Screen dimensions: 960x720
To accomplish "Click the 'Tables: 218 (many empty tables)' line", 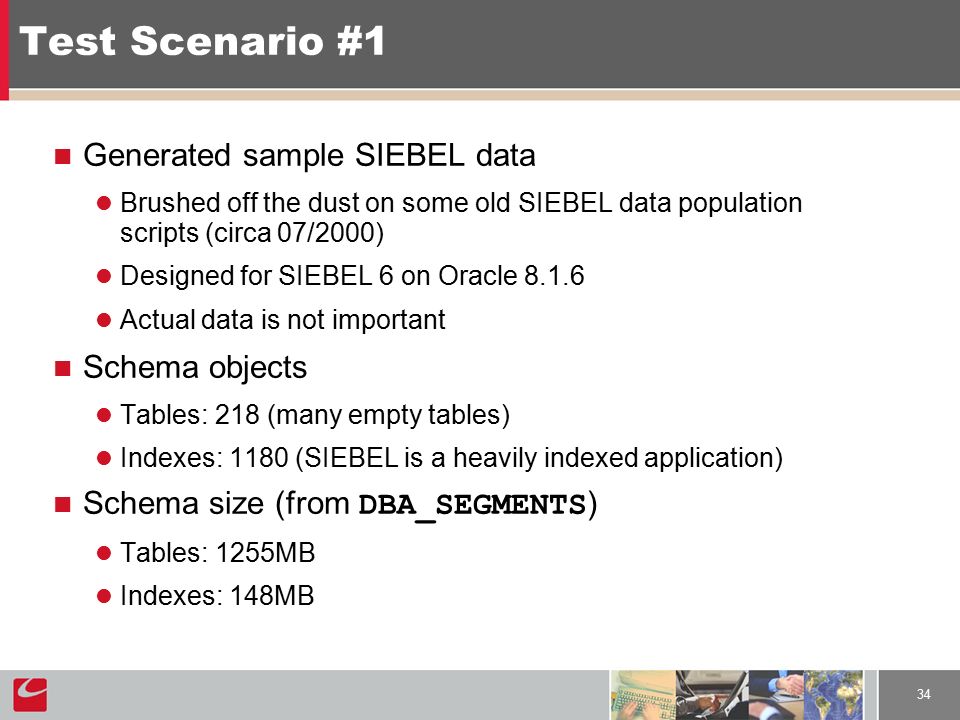I will (315, 414).
